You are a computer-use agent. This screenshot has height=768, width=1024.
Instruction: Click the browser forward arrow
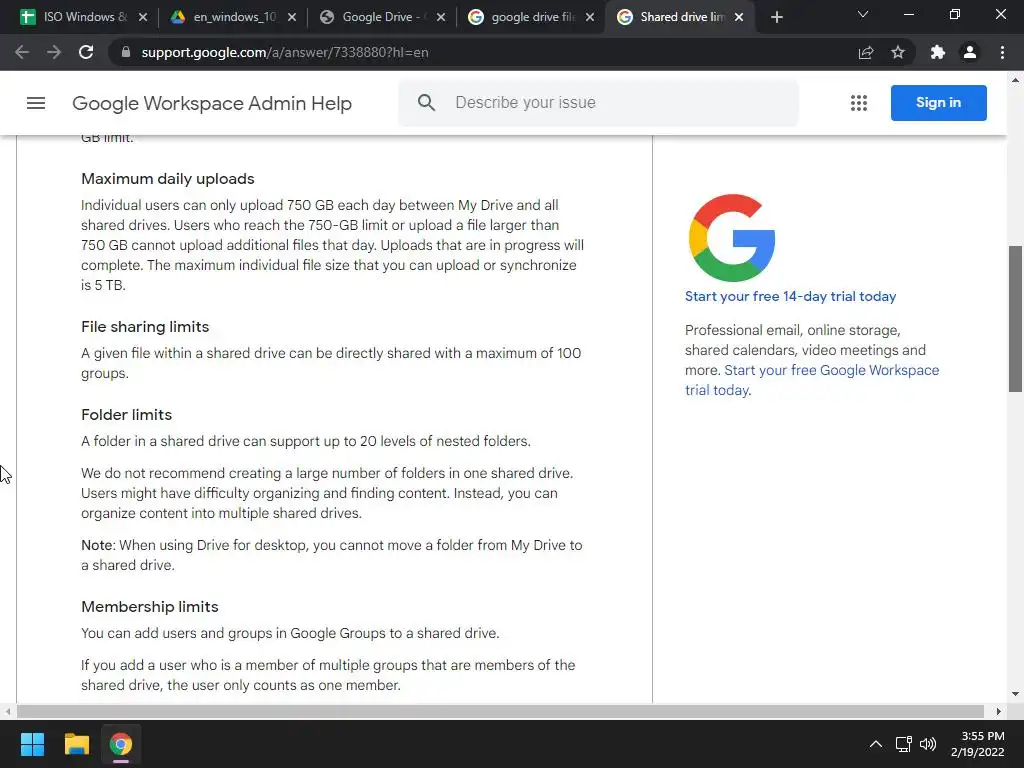coord(54,52)
